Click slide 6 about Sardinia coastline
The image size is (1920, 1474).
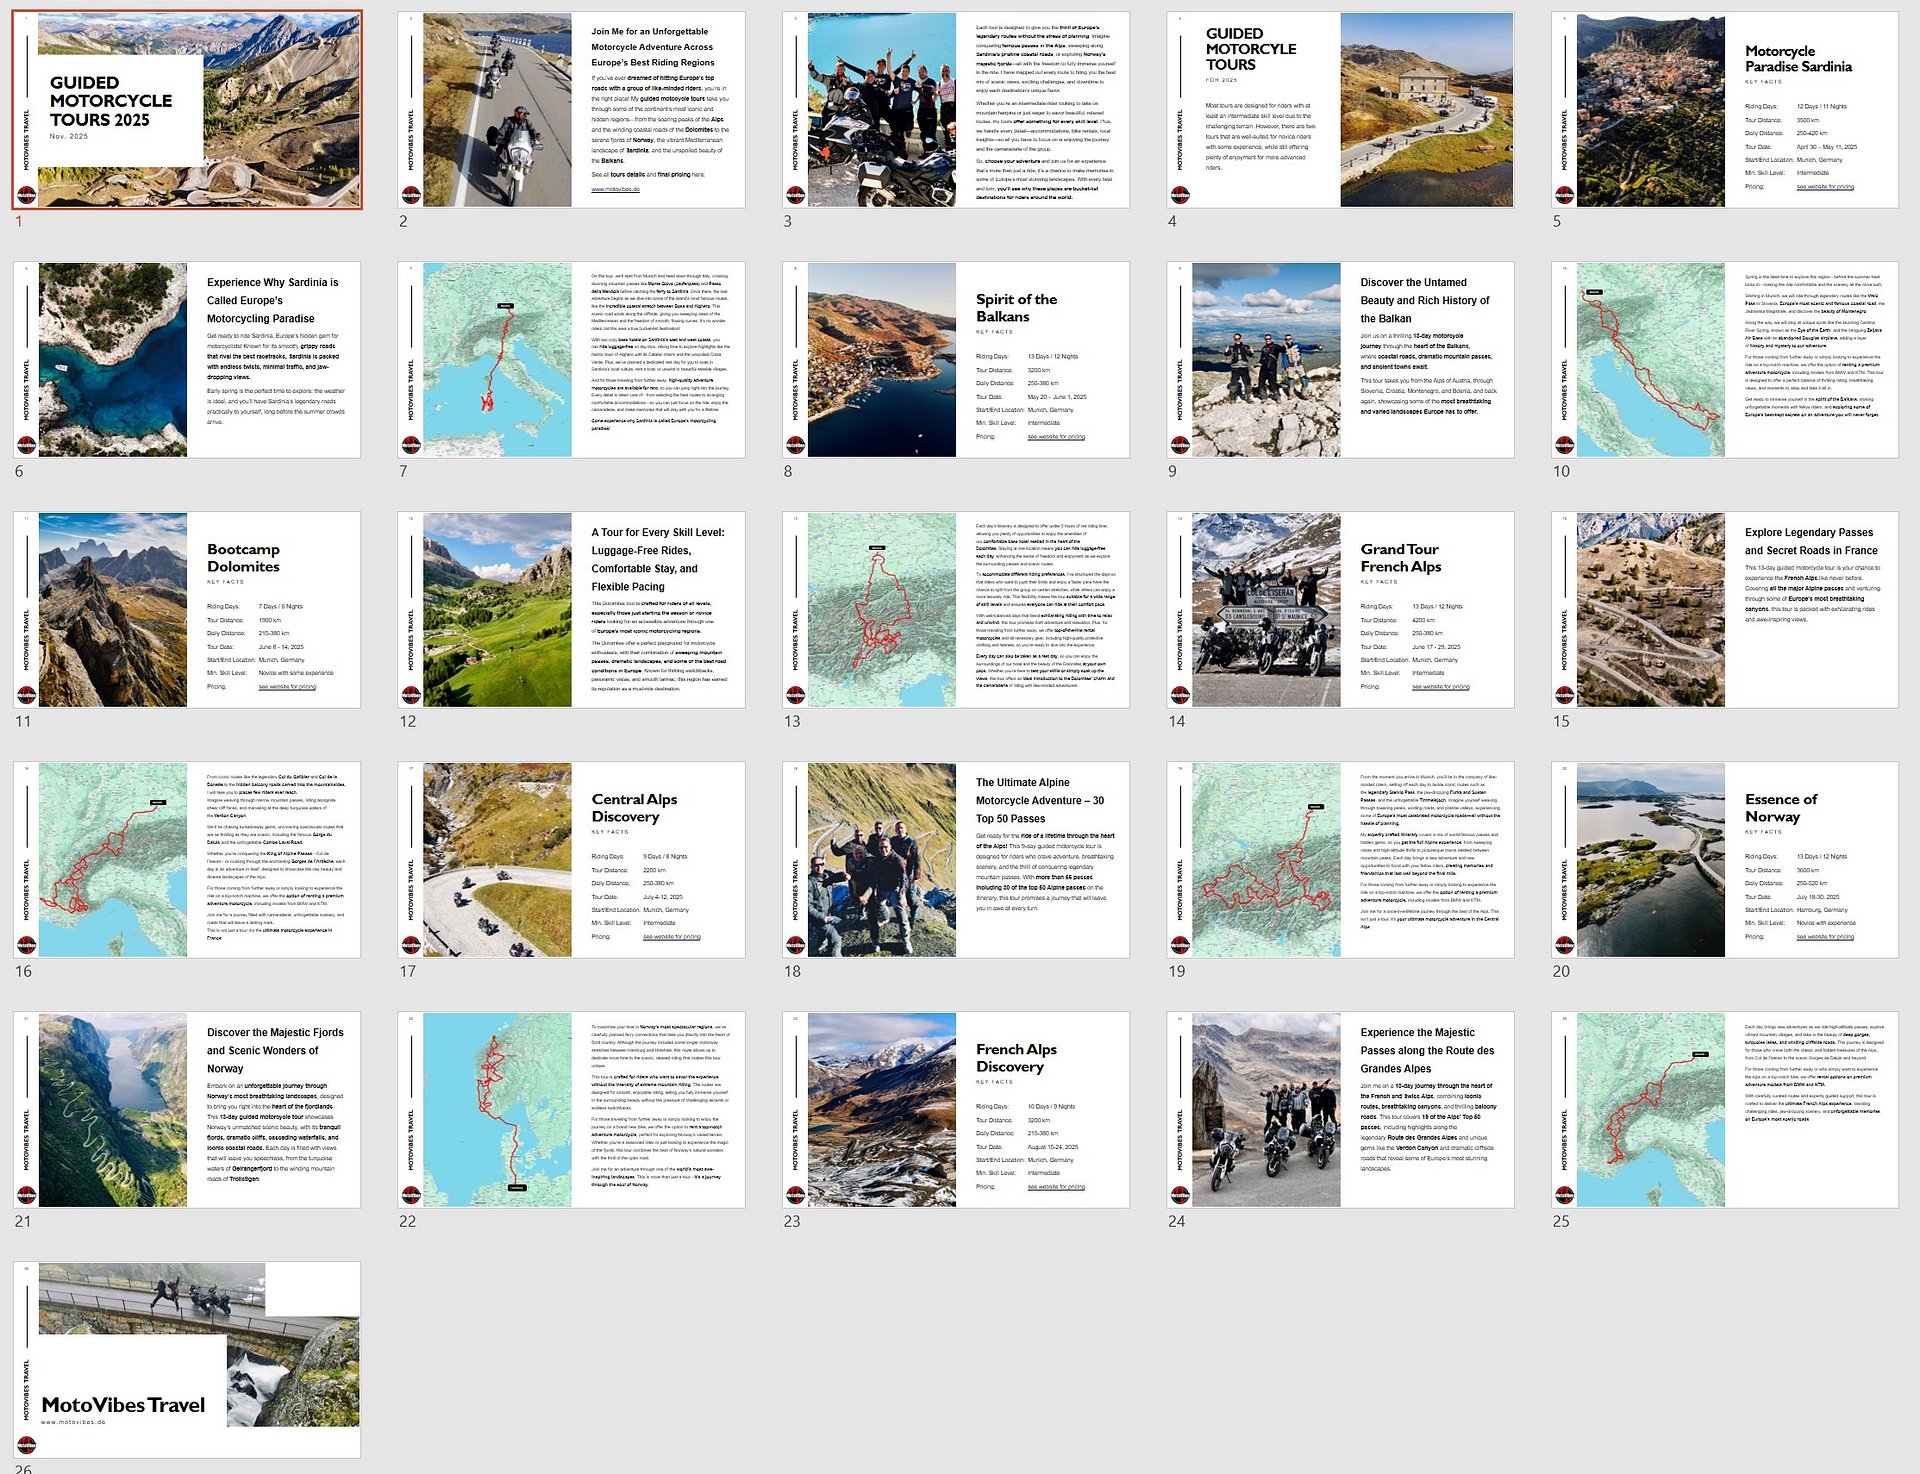tap(187, 360)
